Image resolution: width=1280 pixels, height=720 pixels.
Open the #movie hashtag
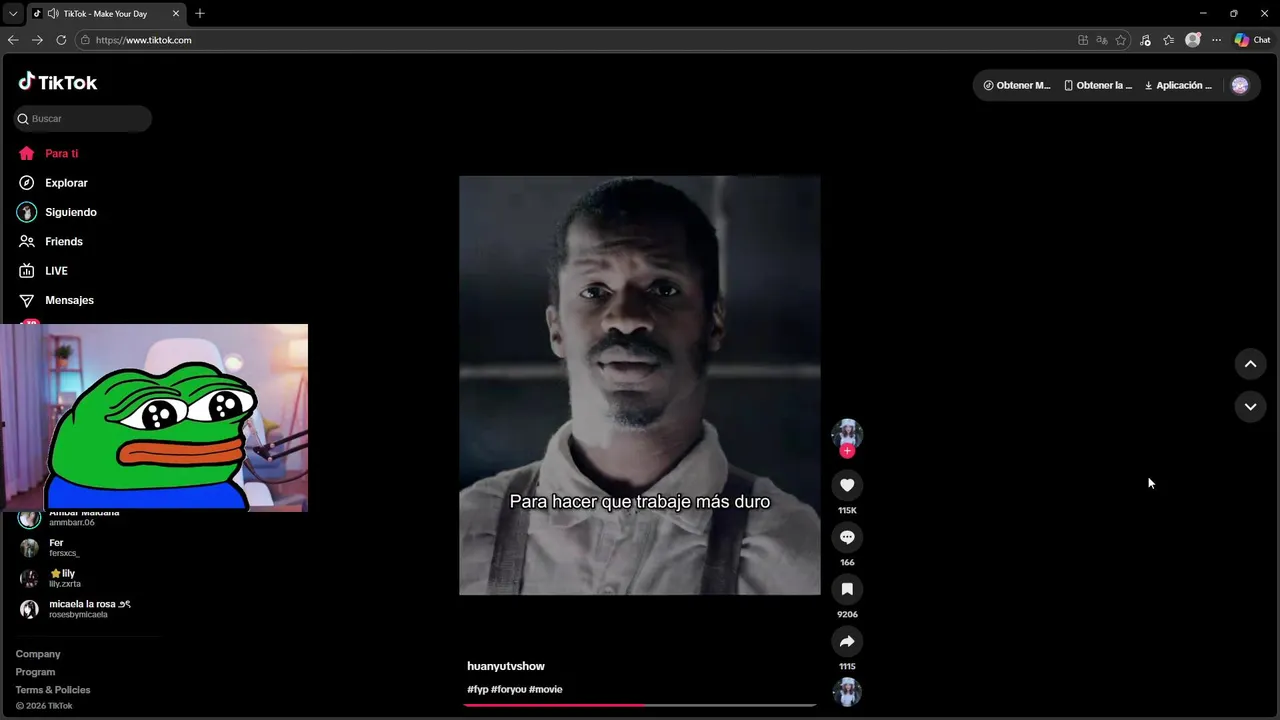click(x=546, y=689)
